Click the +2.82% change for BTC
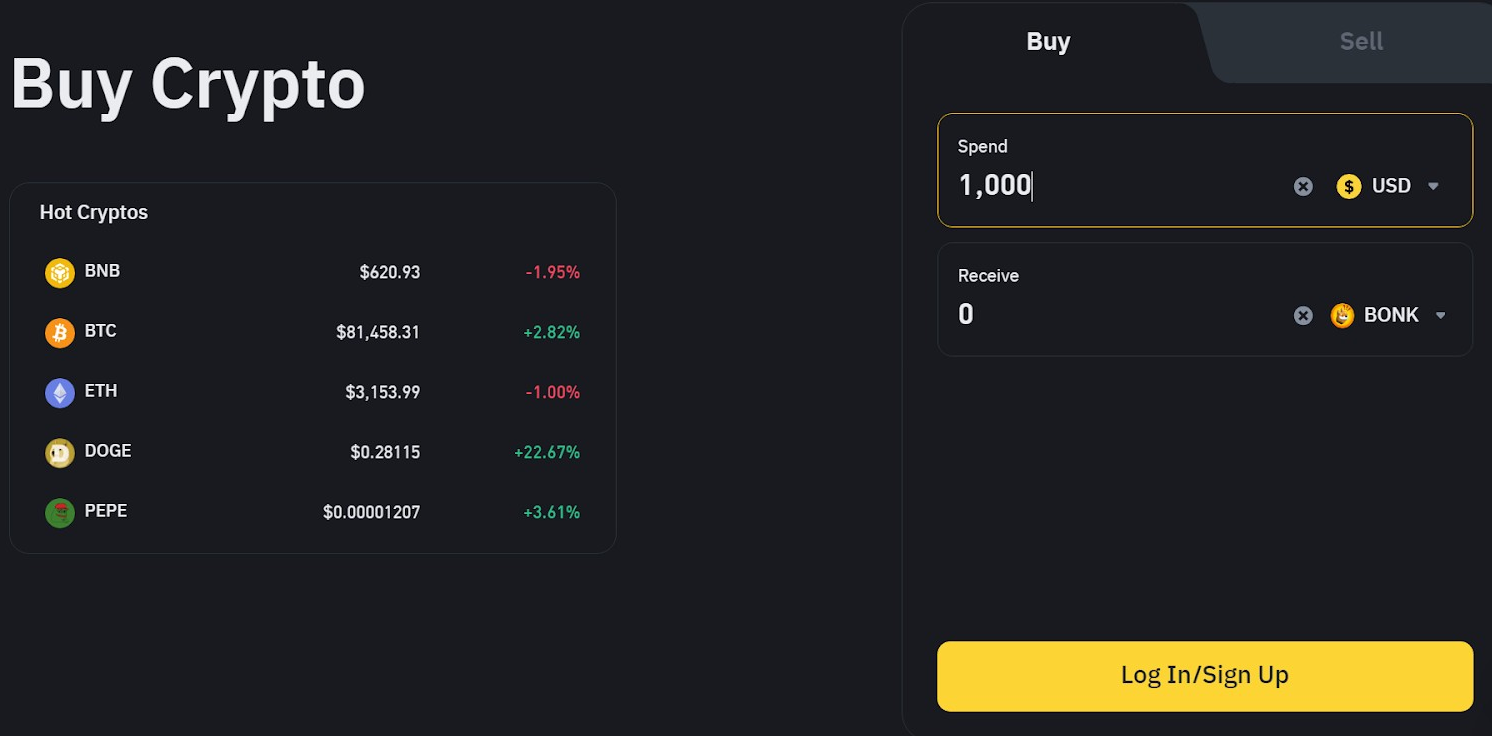This screenshot has height=736, width=1492. (x=552, y=332)
